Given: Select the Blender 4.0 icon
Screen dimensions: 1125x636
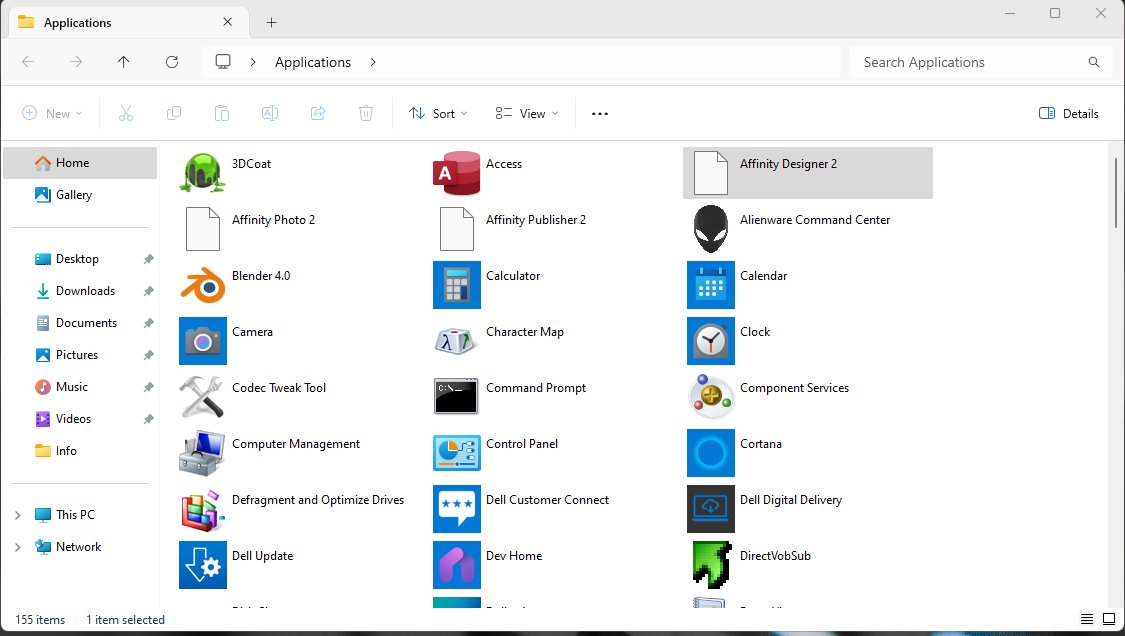Looking at the screenshot, I should point(202,284).
